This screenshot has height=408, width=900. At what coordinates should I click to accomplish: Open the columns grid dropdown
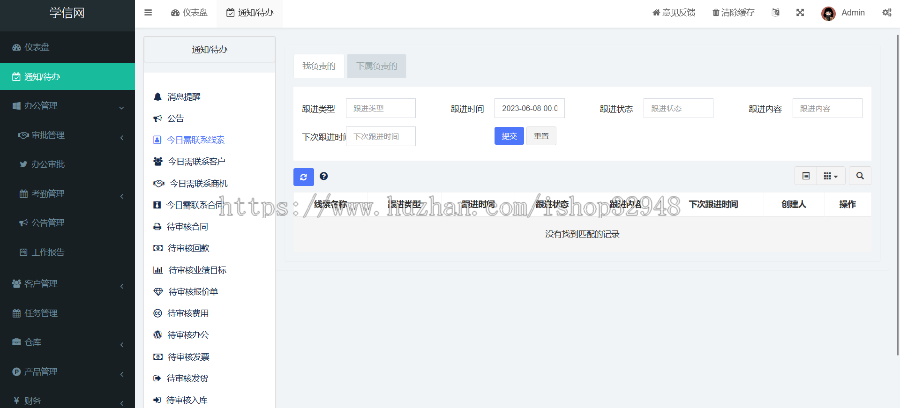pos(831,176)
